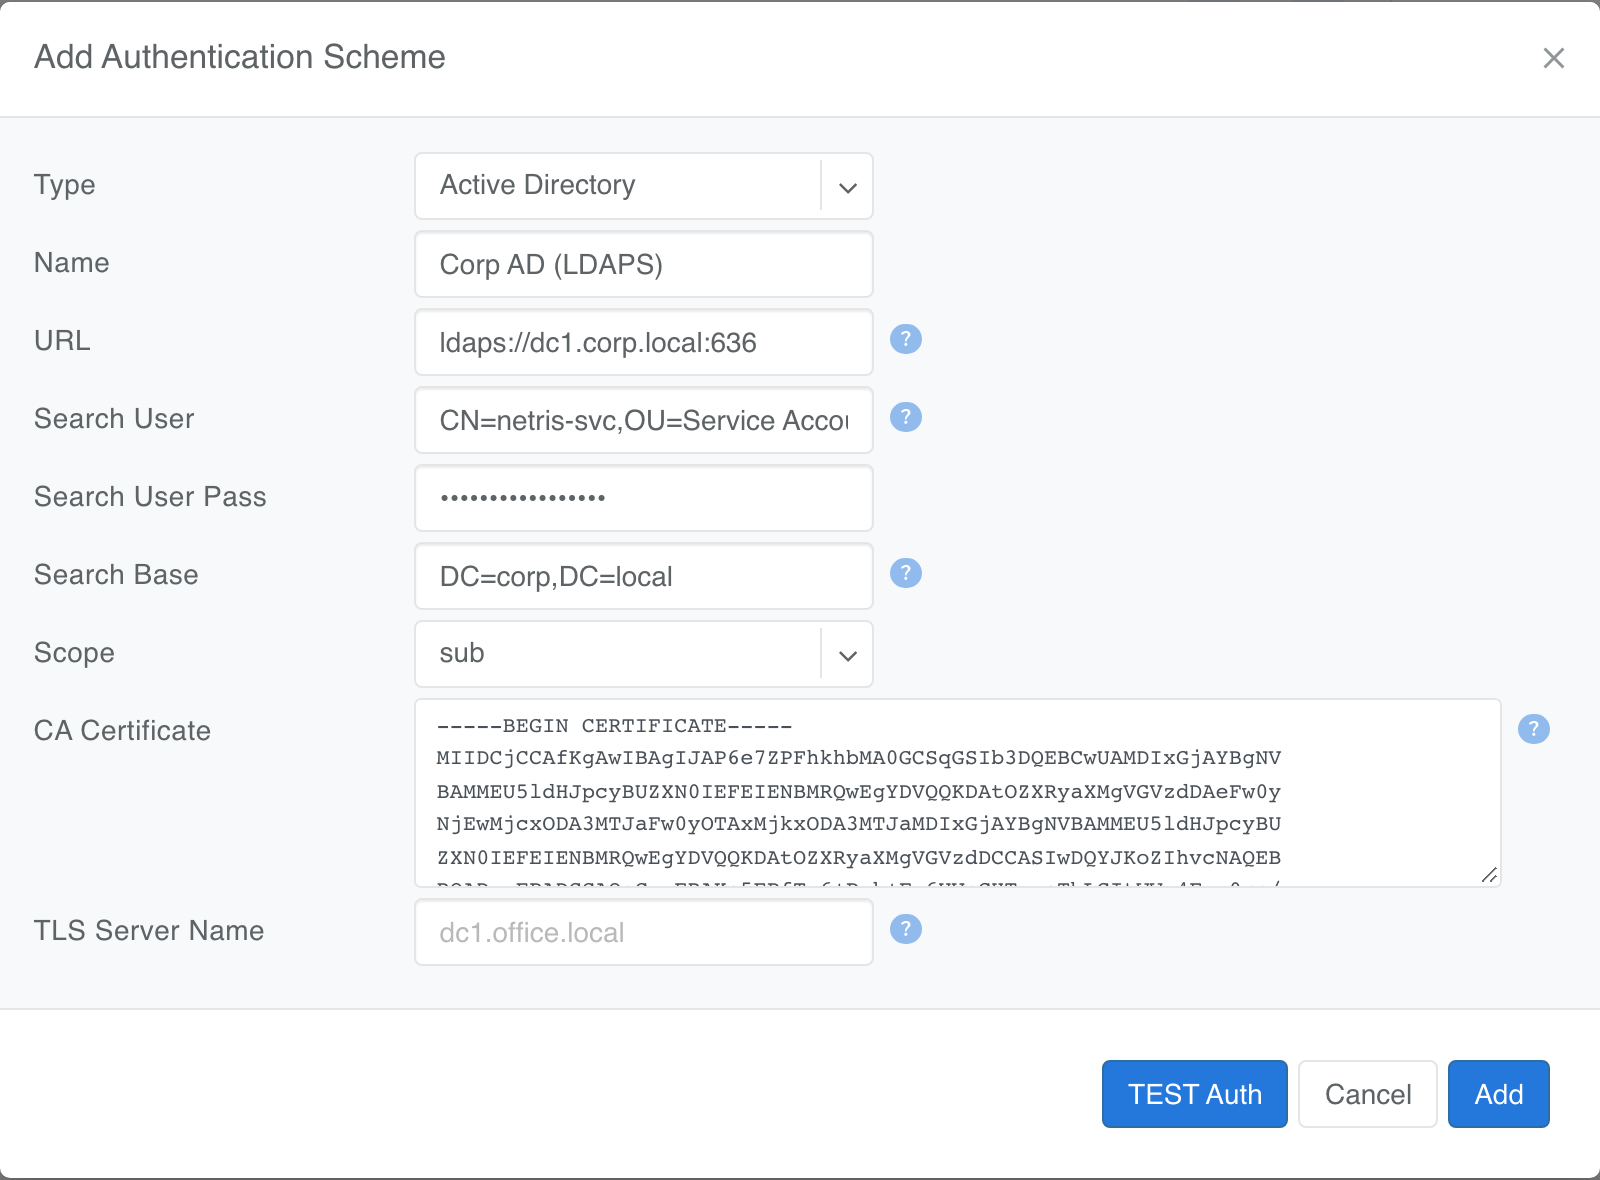The width and height of the screenshot is (1600, 1180).
Task: Click the Search Base label
Action: click(116, 575)
